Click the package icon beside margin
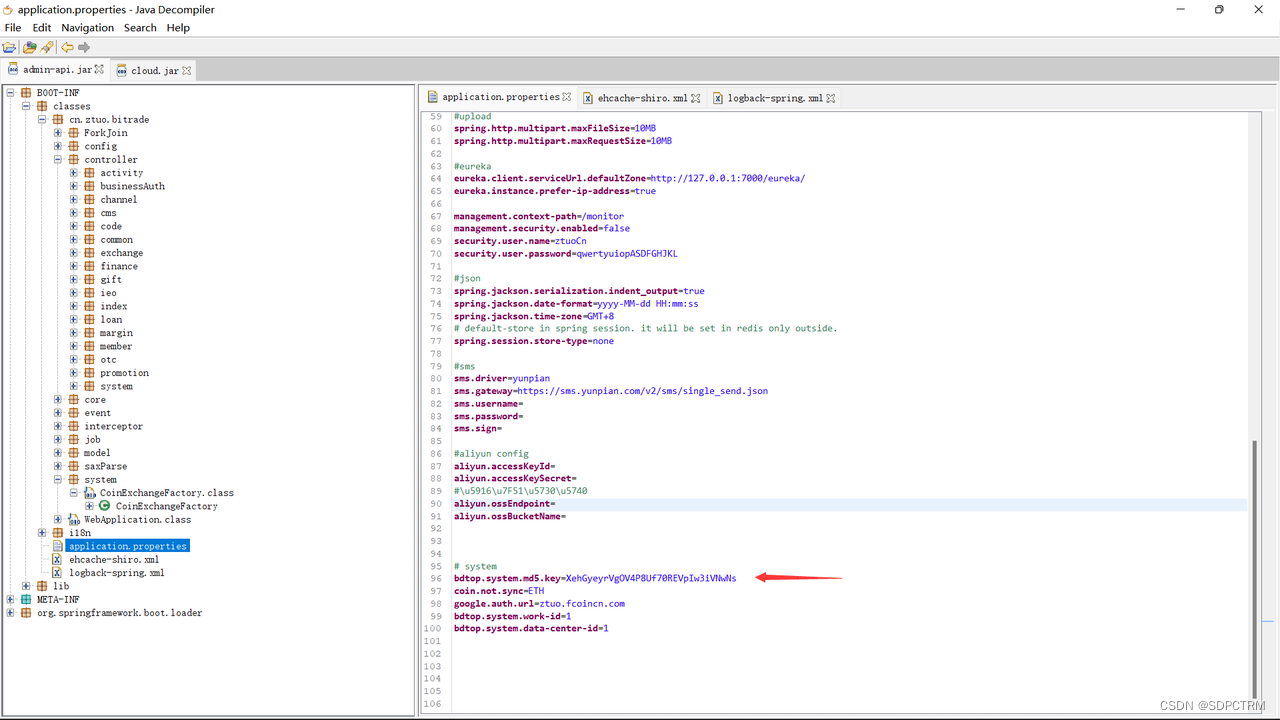1280x720 pixels. click(89, 333)
